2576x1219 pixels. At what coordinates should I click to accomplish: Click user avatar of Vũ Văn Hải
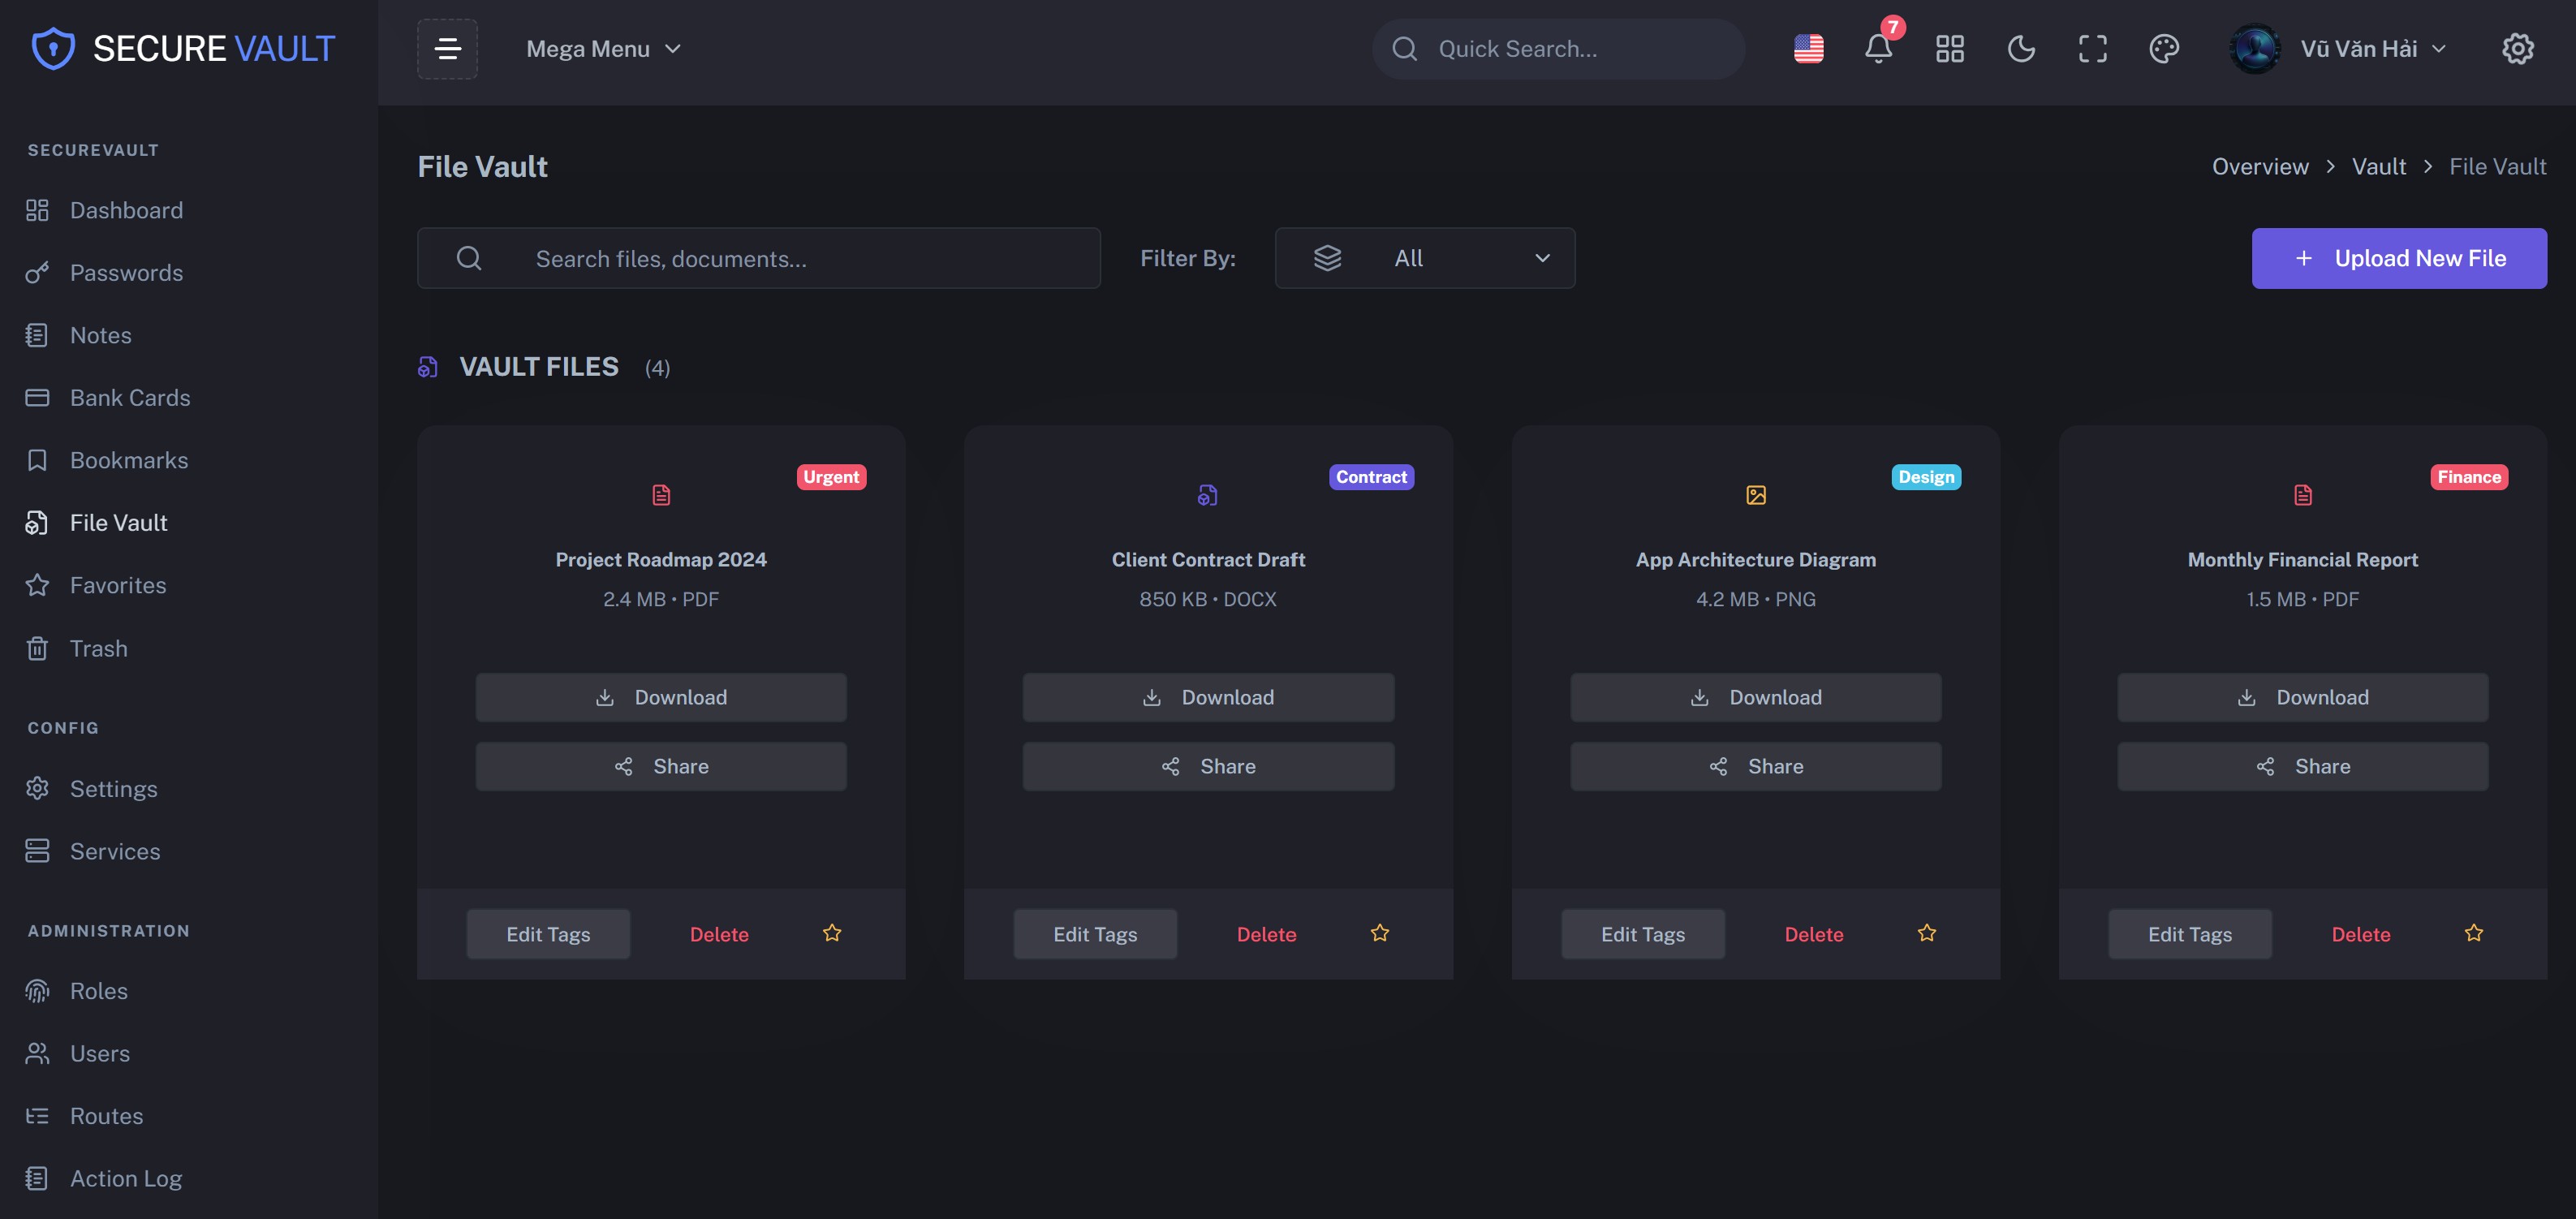tap(2254, 49)
